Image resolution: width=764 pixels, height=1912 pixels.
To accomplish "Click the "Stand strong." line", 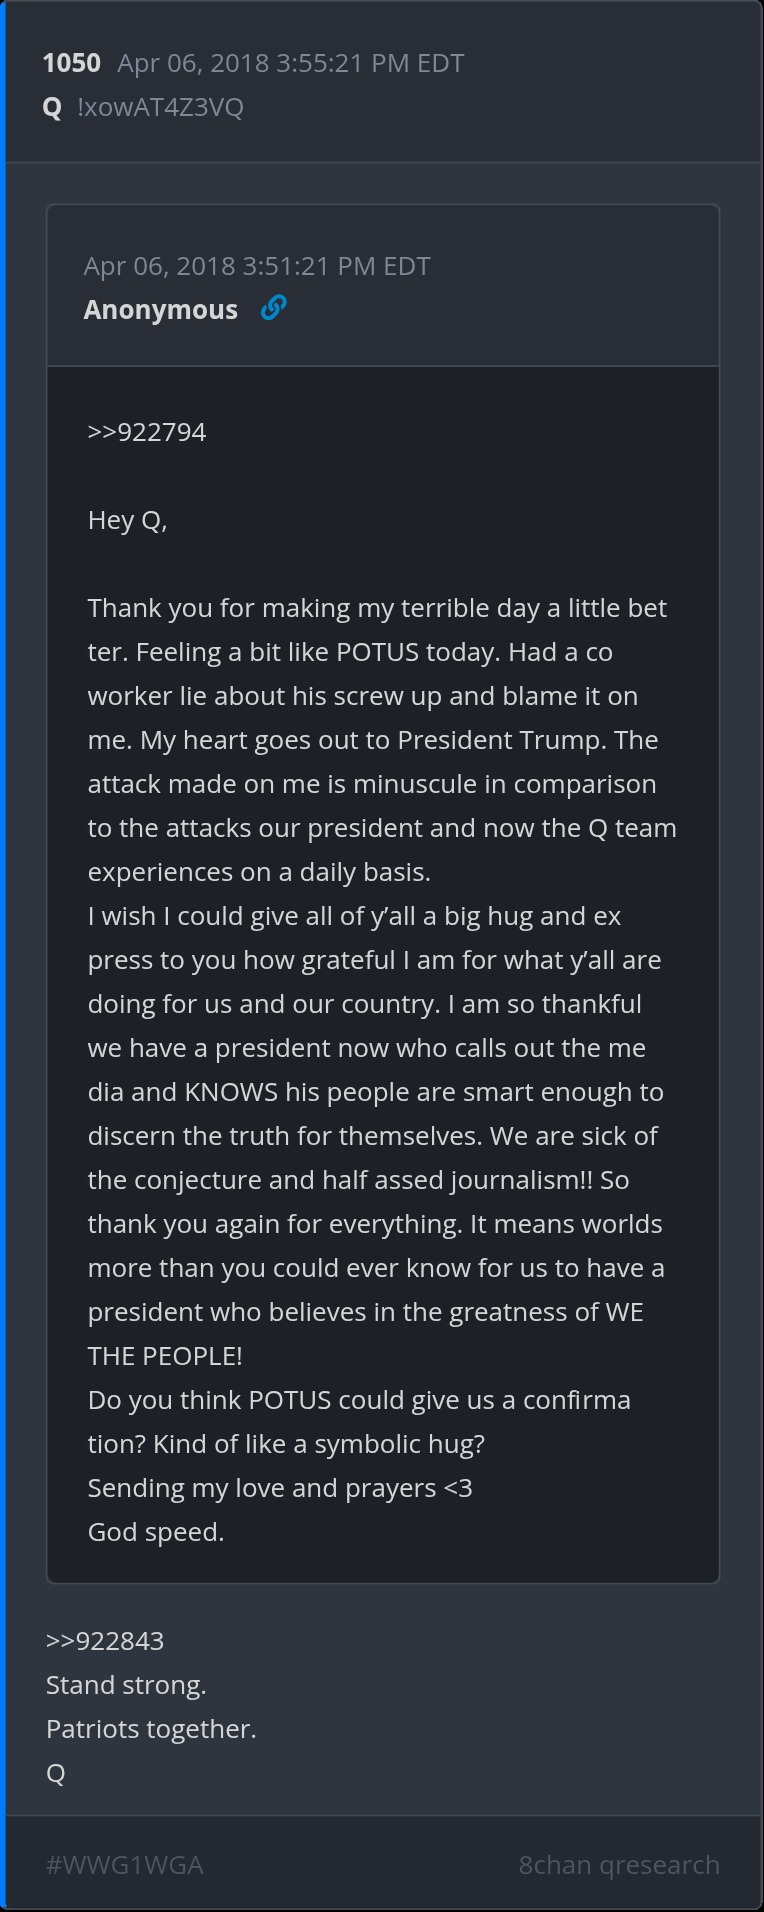I will click(x=126, y=1685).
